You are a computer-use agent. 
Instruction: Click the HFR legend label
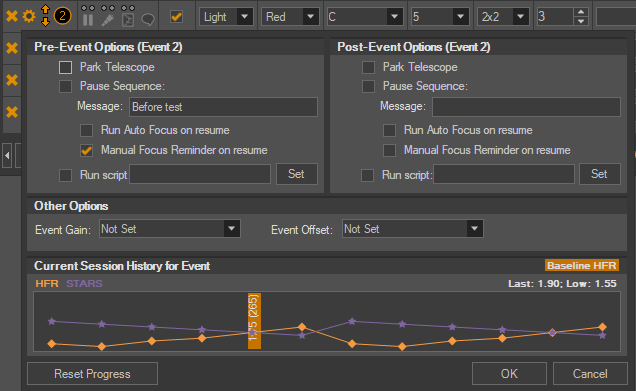tap(47, 284)
